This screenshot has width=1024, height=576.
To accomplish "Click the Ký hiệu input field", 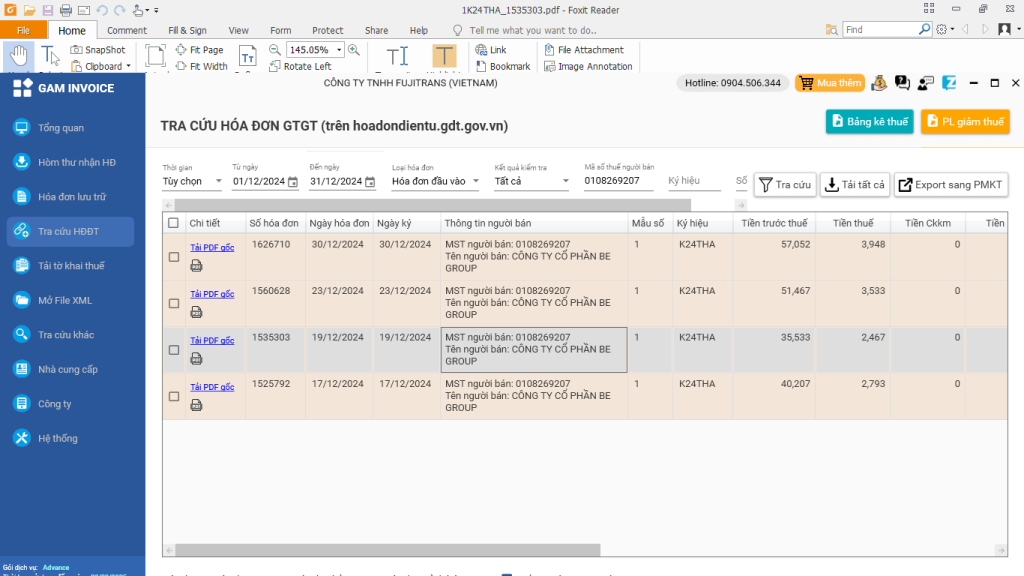I will pyautogui.click(x=694, y=181).
